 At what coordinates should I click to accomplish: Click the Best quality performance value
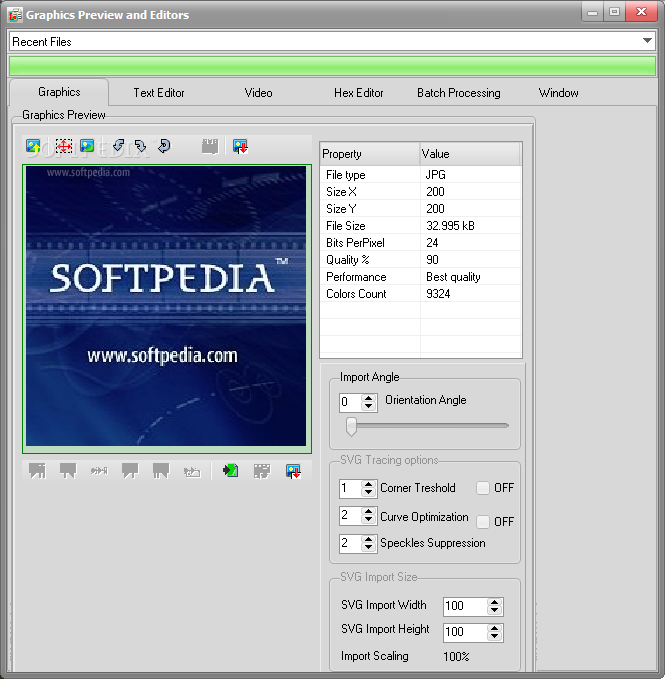[x=453, y=277]
